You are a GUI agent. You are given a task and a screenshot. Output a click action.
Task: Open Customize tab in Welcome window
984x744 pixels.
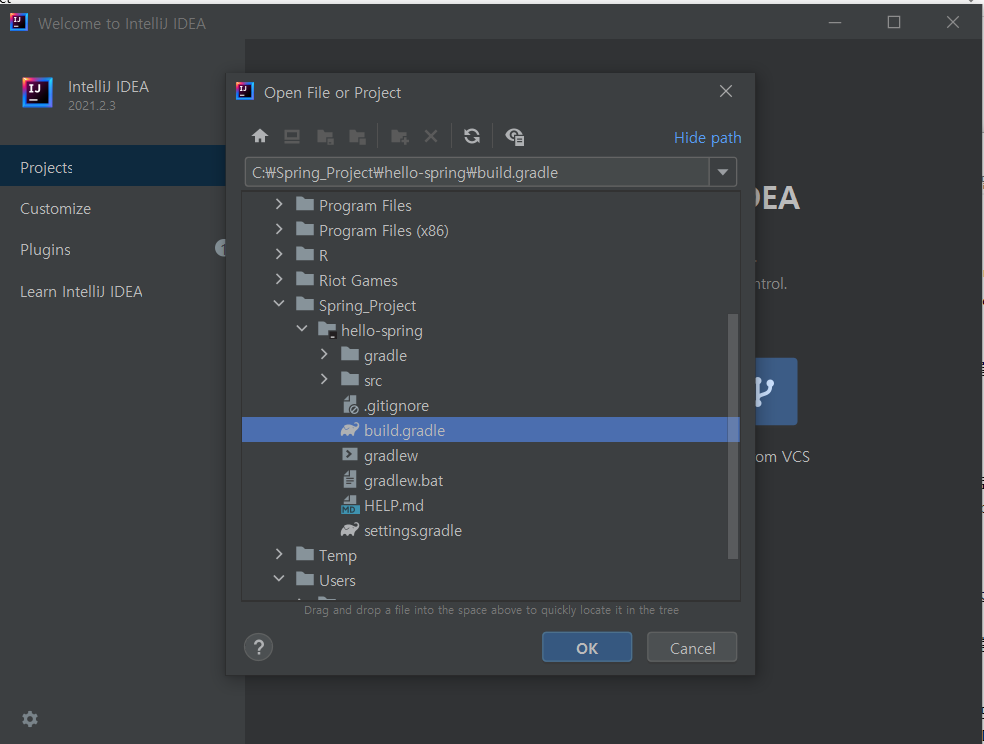point(113,208)
